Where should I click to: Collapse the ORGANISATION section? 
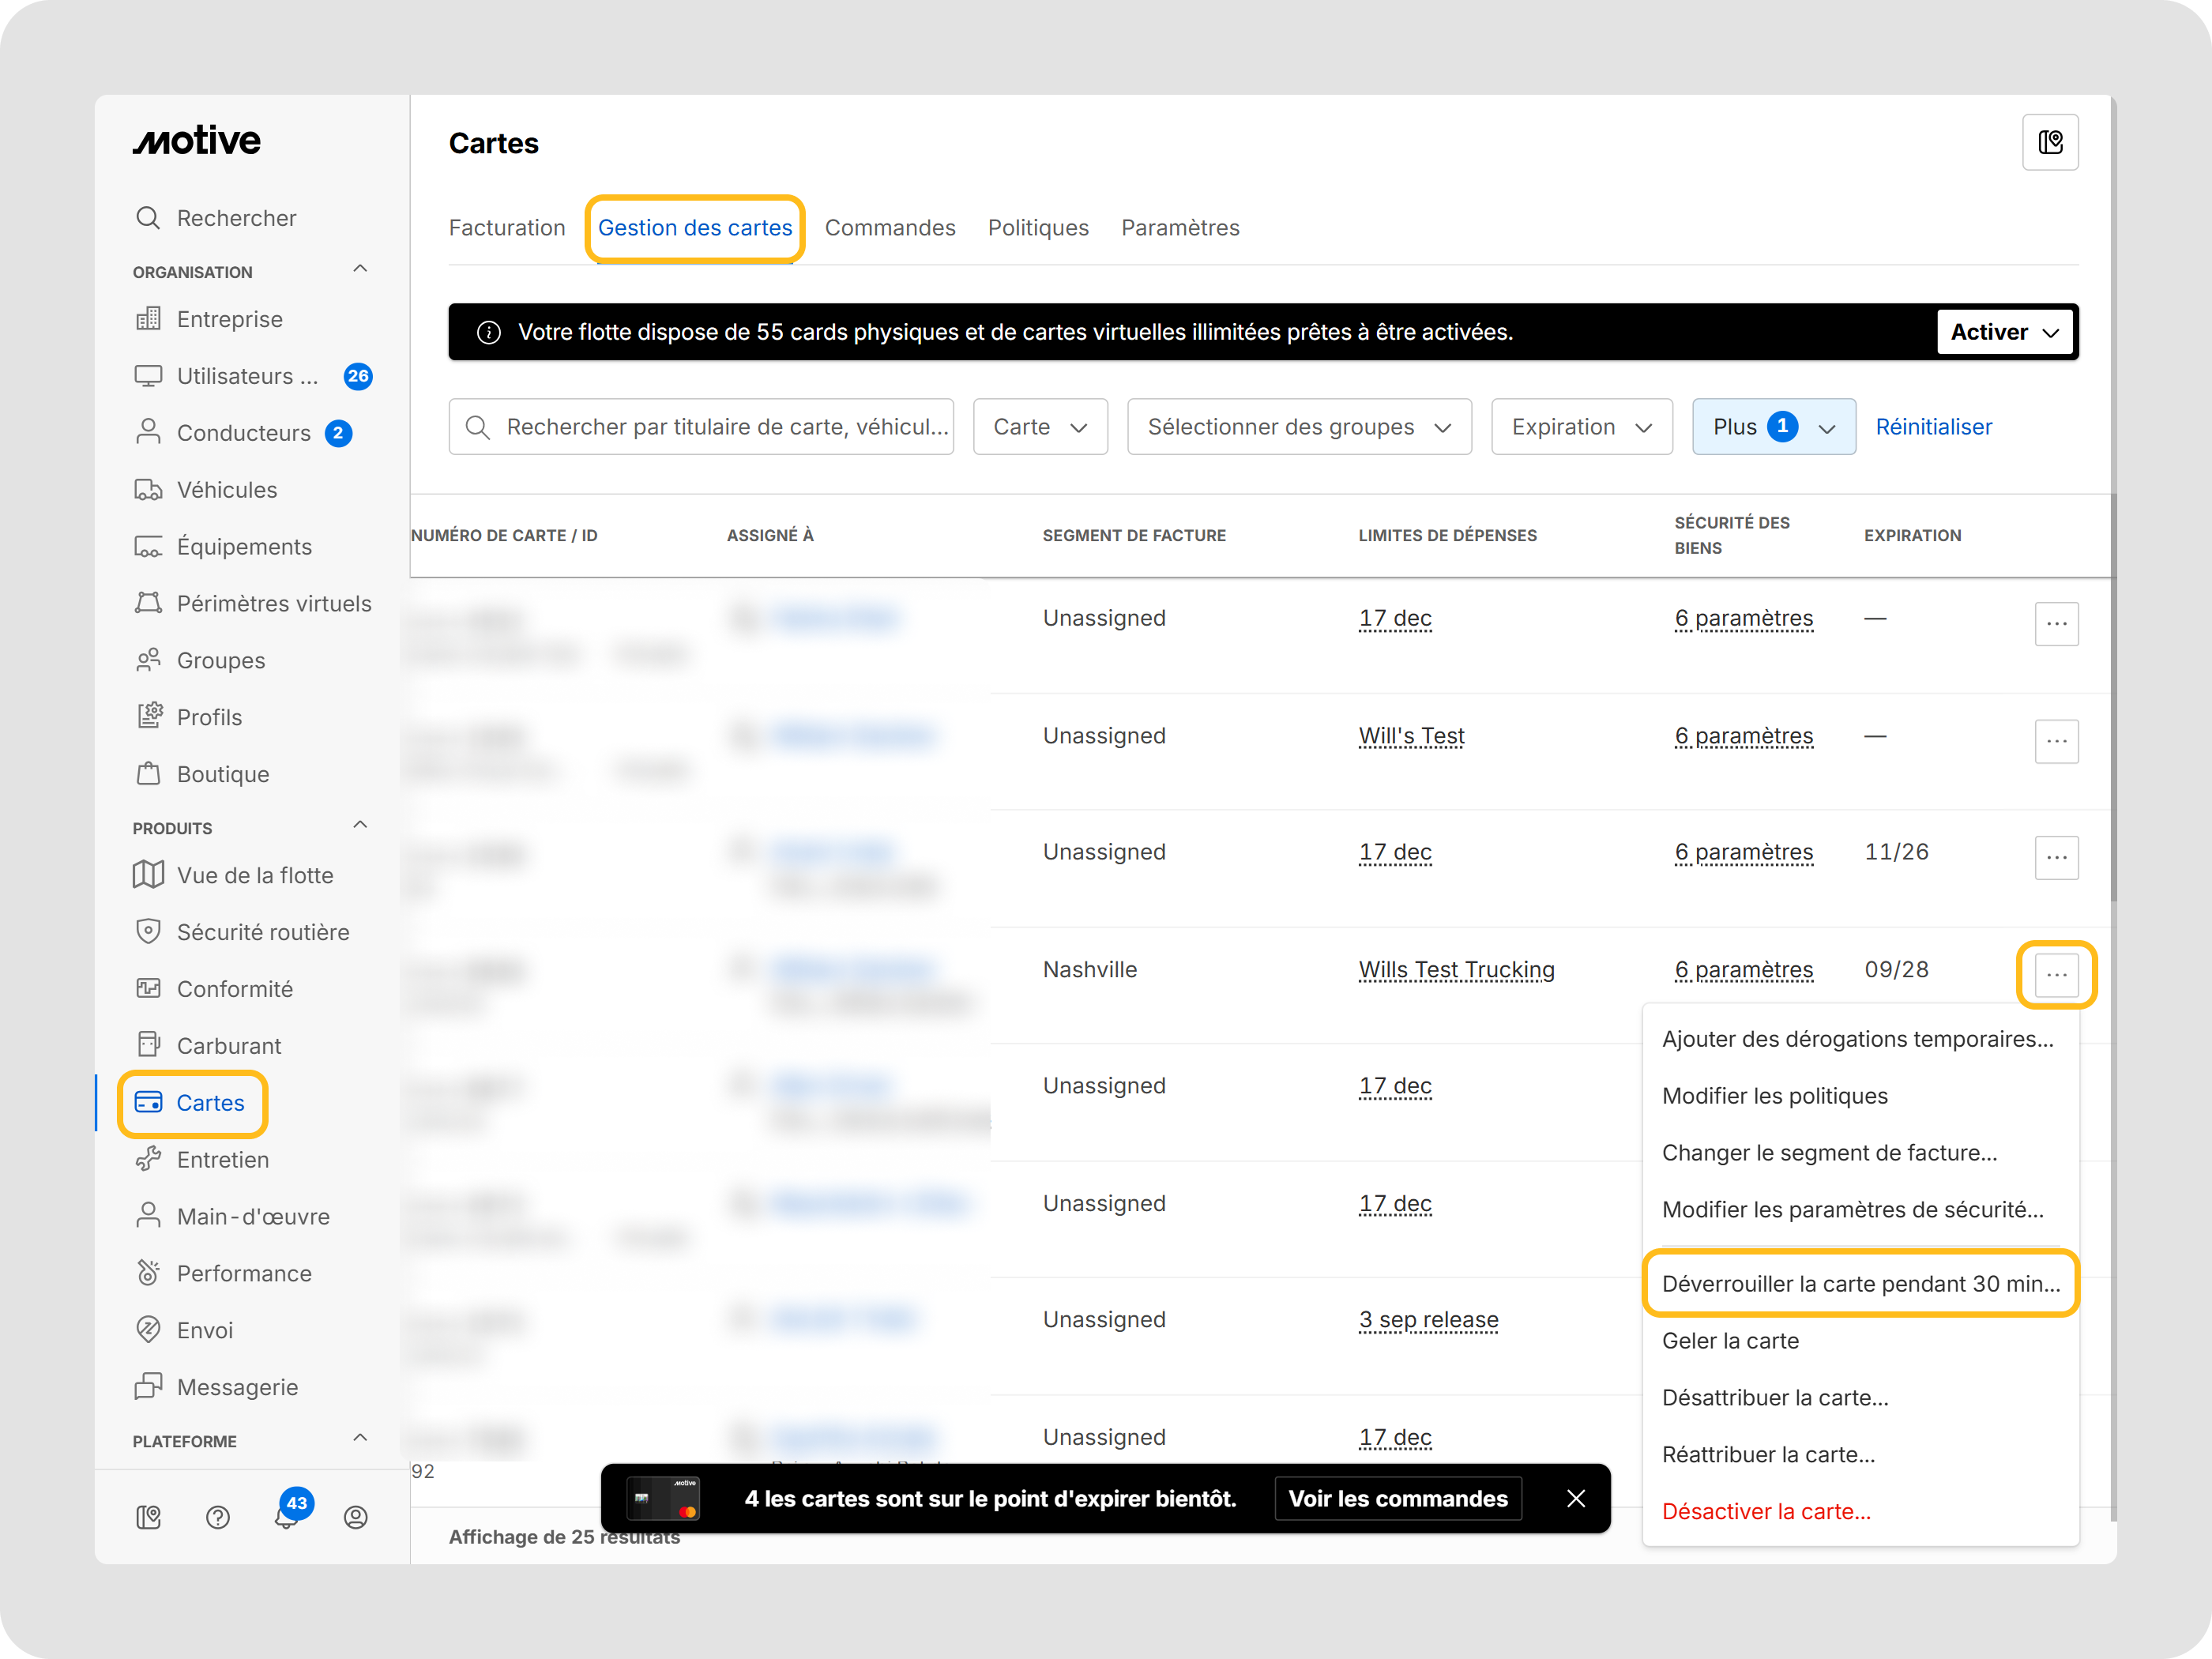tap(360, 269)
